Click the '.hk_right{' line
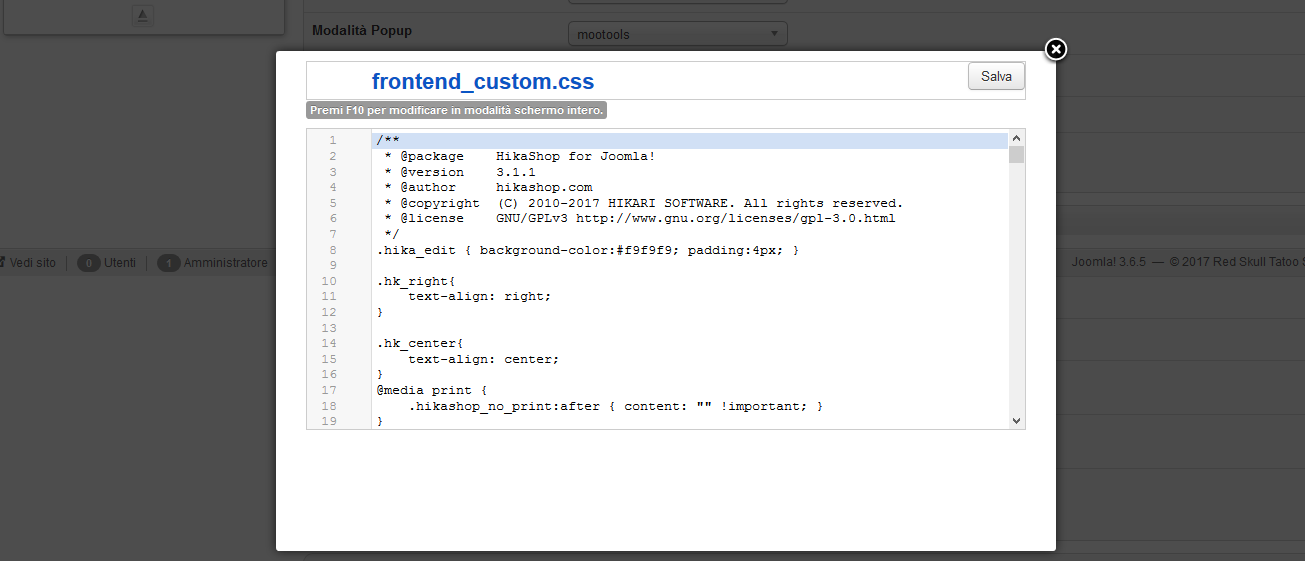Image resolution: width=1305 pixels, height=561 pixels. pyautogui.click(x=417, y=281)
